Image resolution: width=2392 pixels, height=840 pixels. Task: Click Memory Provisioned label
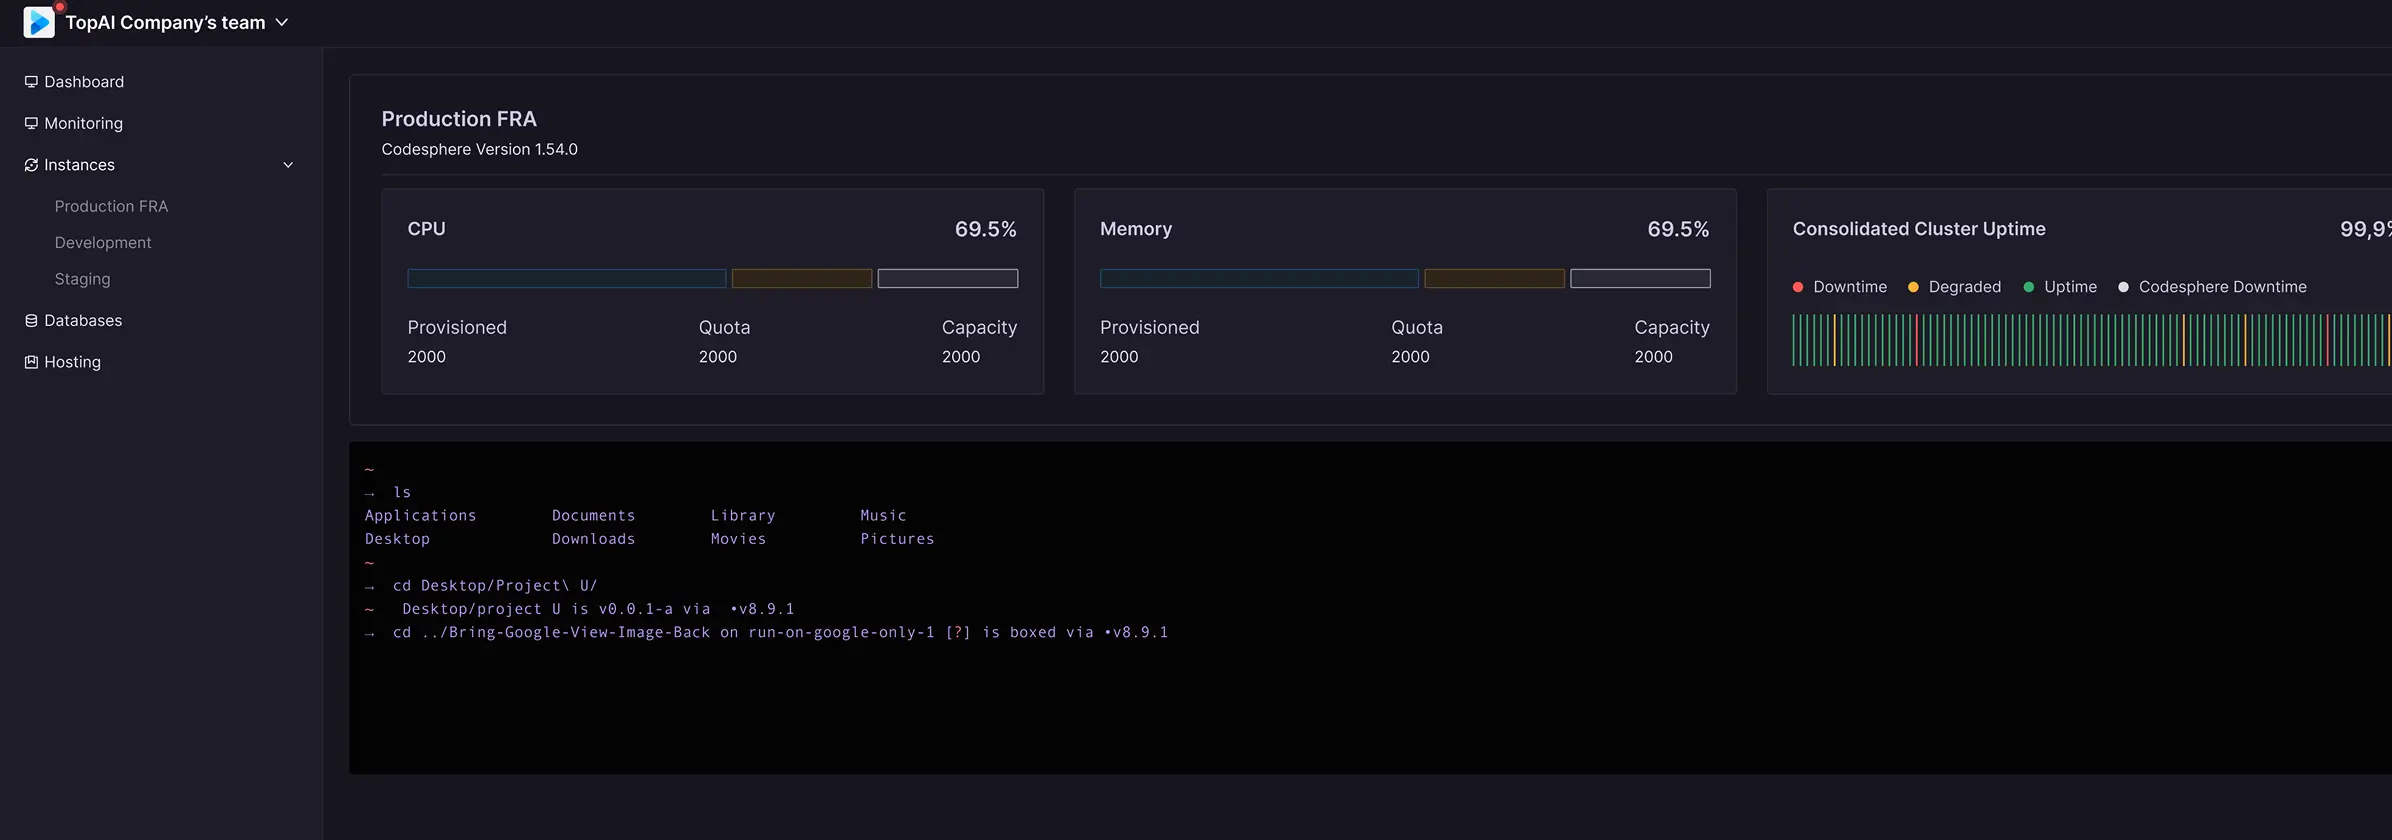pyautogui.click(x=1150, y=327)
